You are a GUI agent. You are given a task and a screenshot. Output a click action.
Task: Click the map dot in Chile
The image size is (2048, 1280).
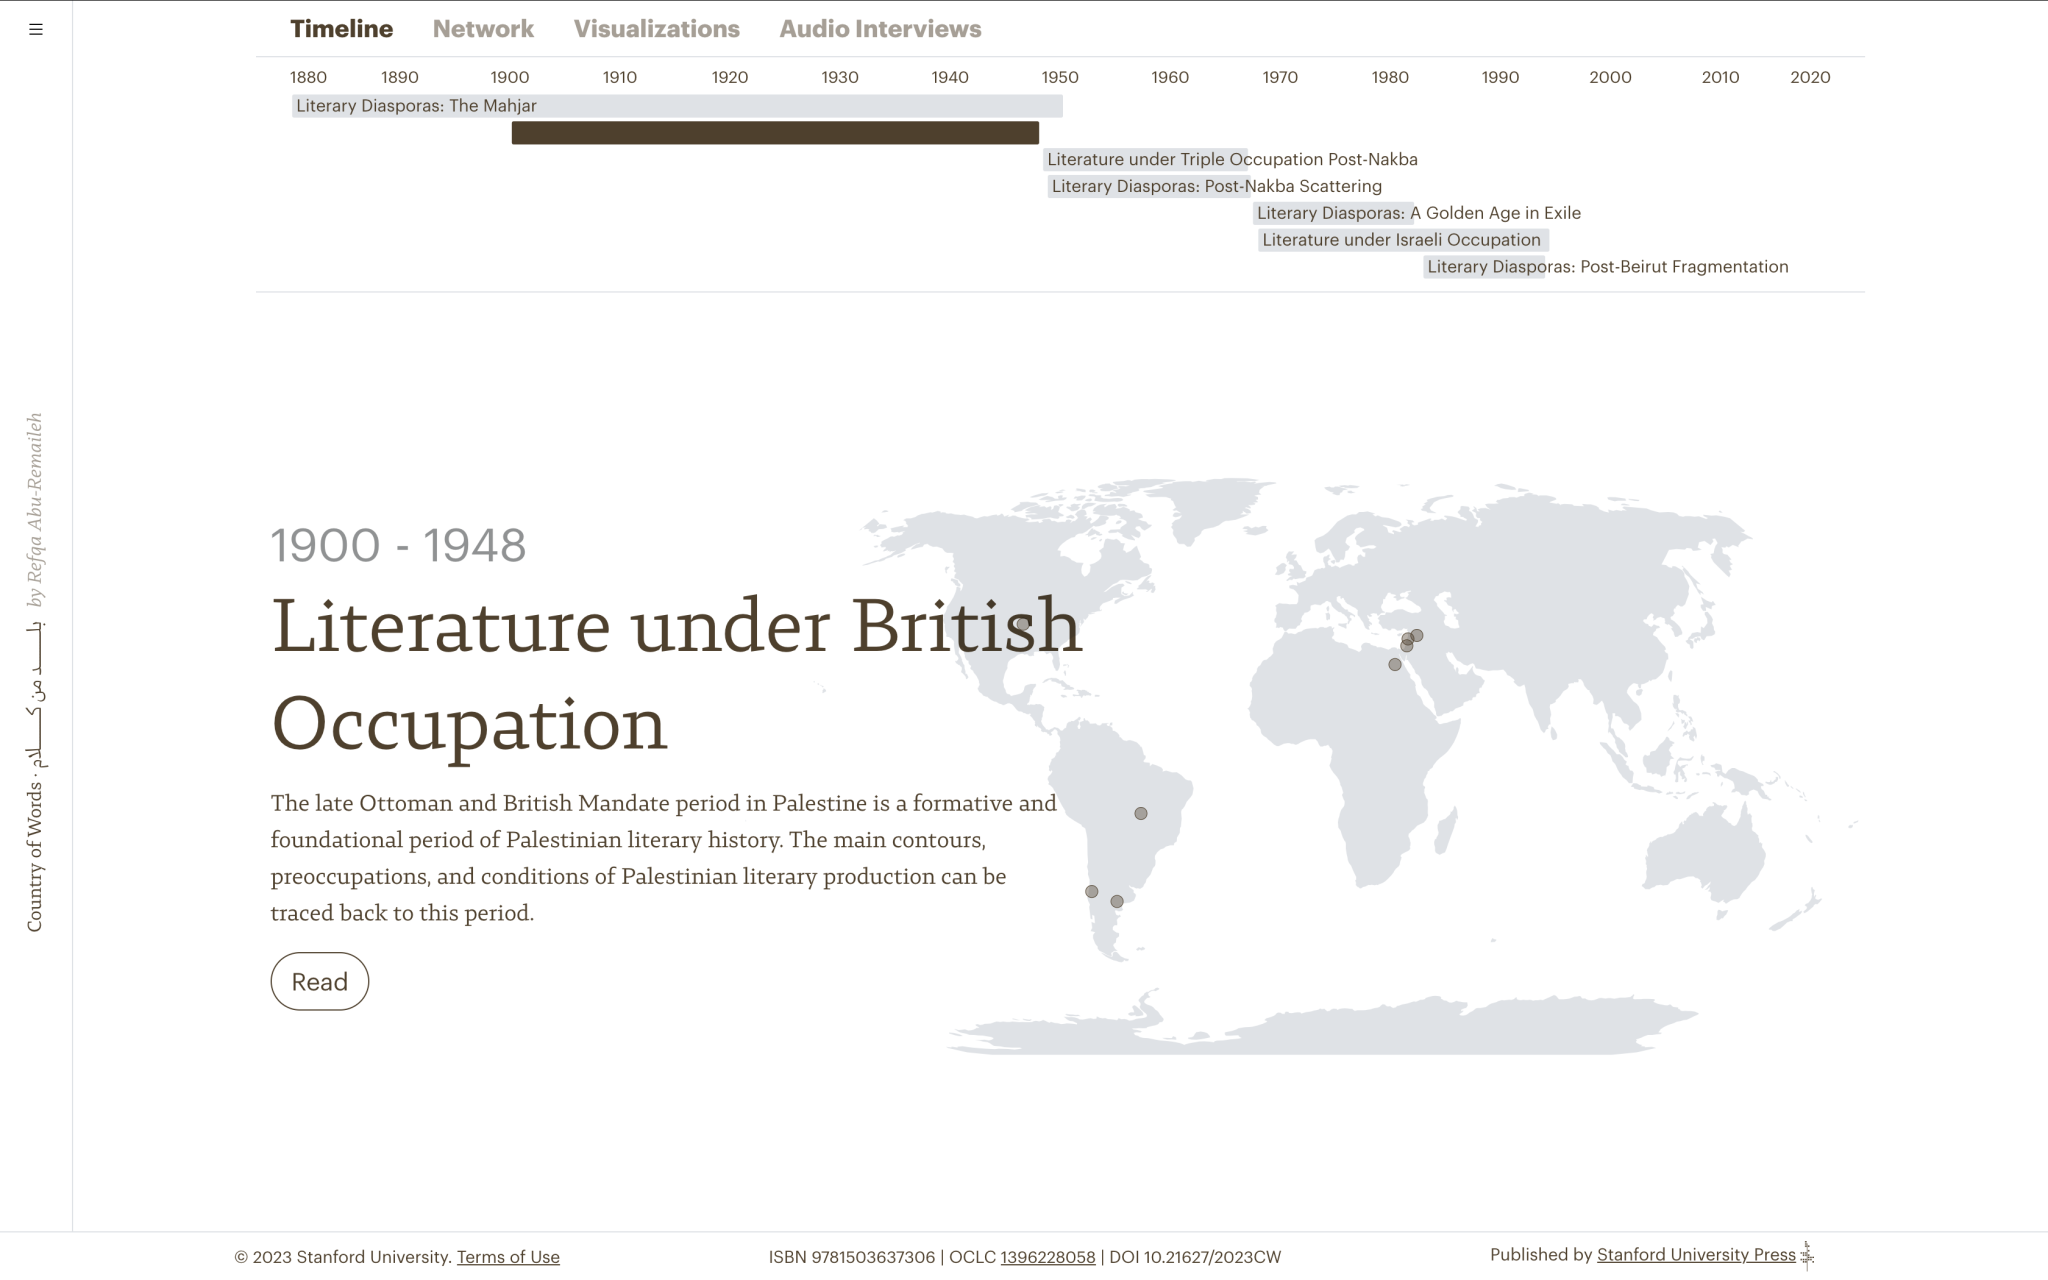pos(1092,892)
